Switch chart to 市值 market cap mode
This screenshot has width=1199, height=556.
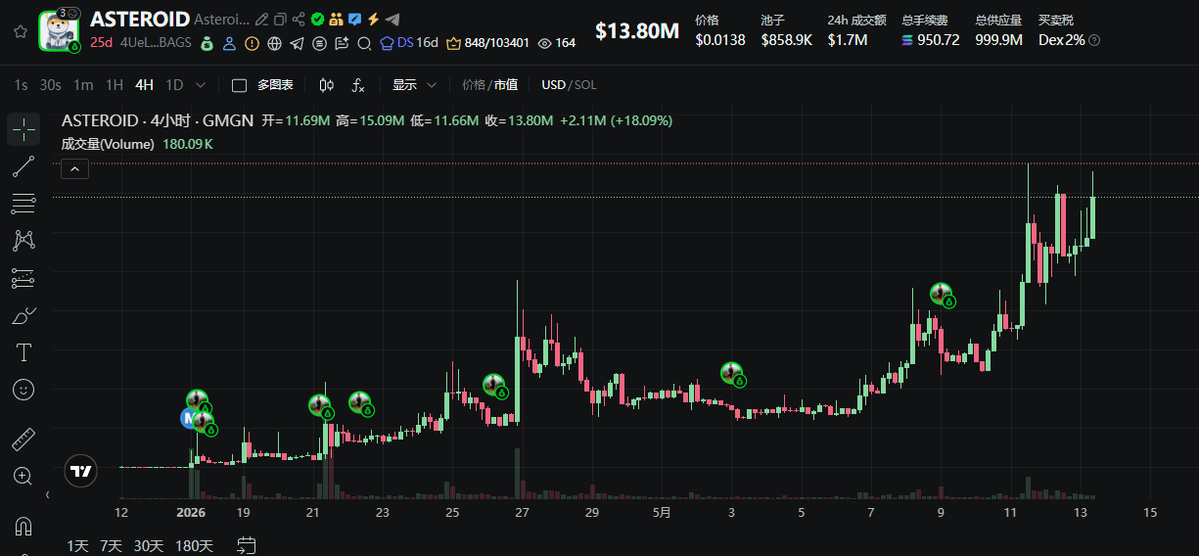(x=506, y=85)
